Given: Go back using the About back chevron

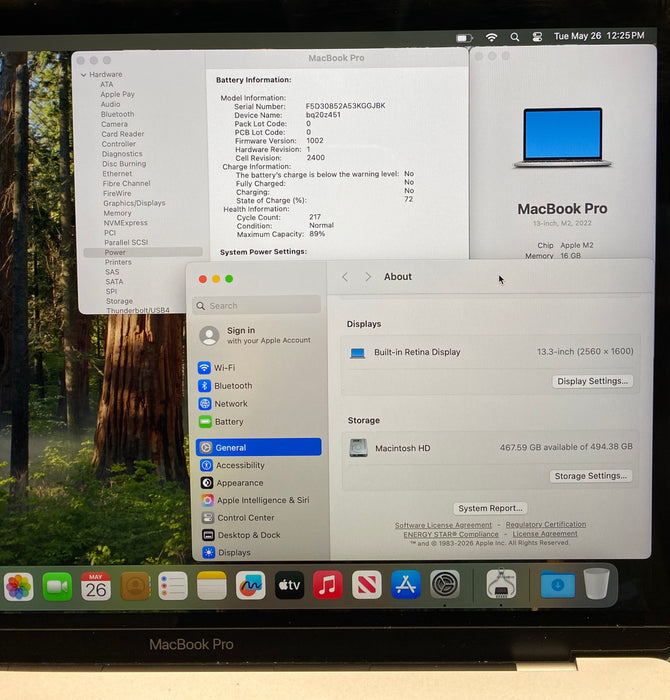Looking at the screenshot, I should [345, 277].
